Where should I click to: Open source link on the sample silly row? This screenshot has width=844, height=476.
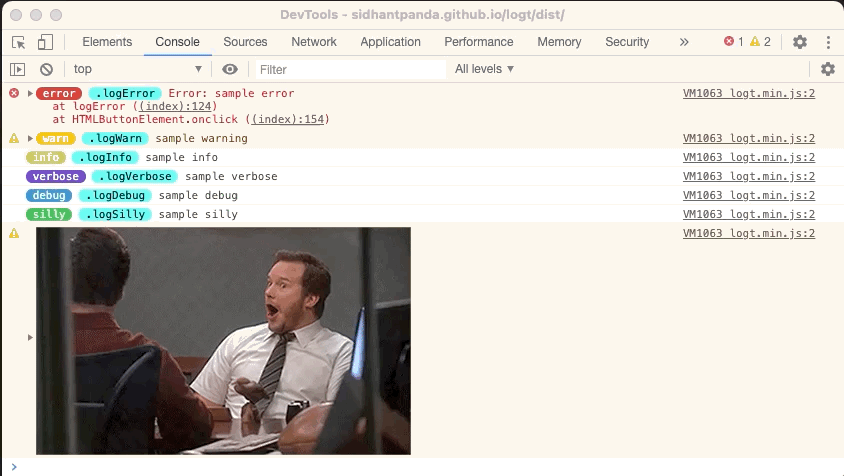(749, 214)
